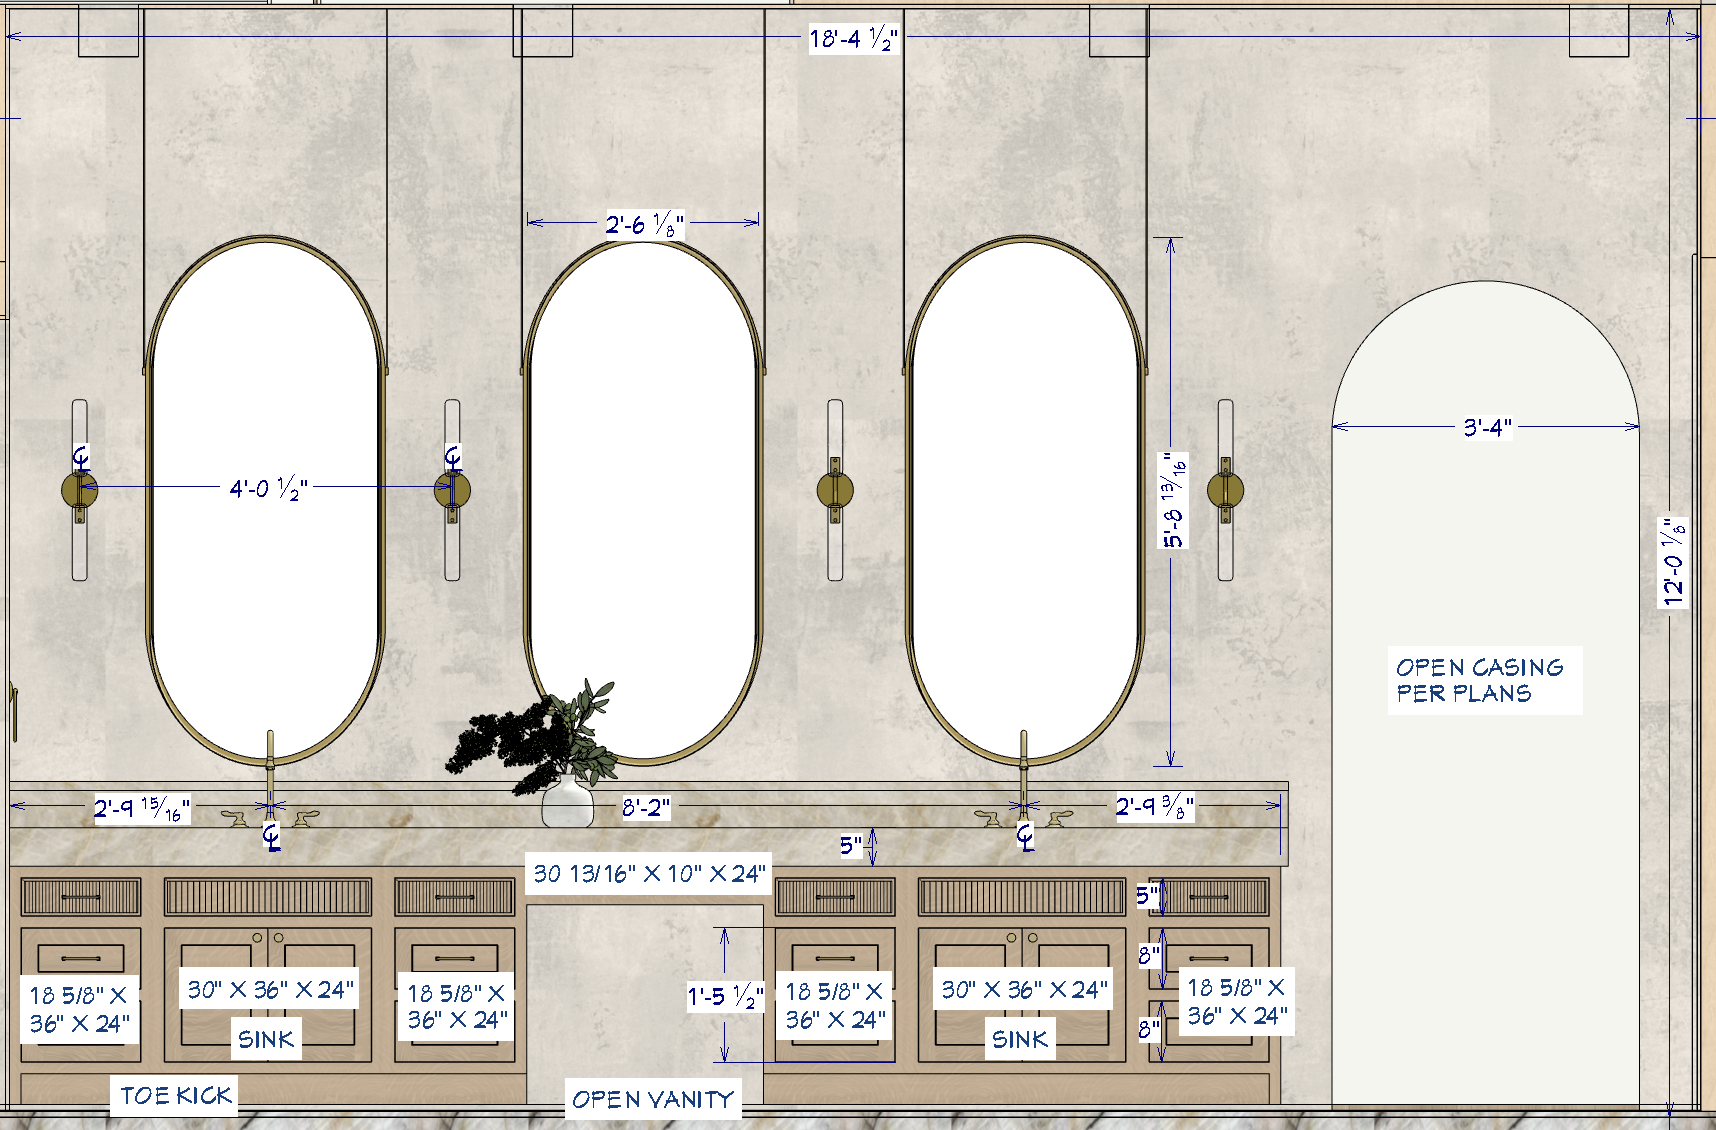Viewport: 1716px width, 1130px height.
Task: Select the 8'-2" countertop dimension
Action: pyautogui.click(x=646, y=807)
